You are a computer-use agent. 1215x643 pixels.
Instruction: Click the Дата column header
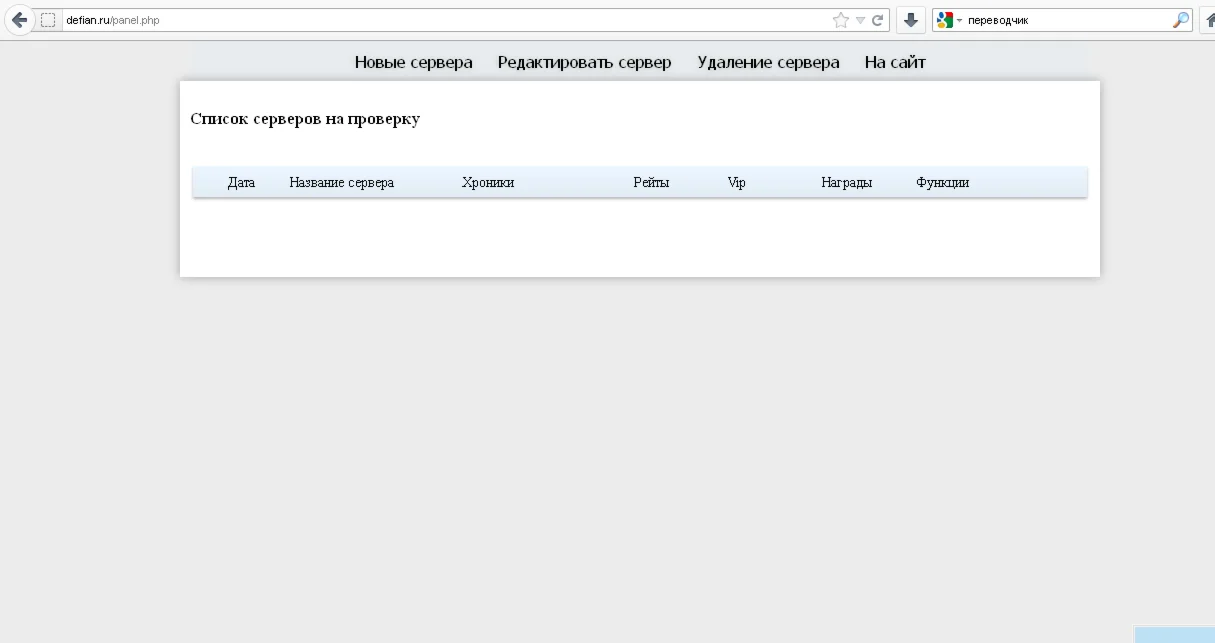(x=241, y=183)
